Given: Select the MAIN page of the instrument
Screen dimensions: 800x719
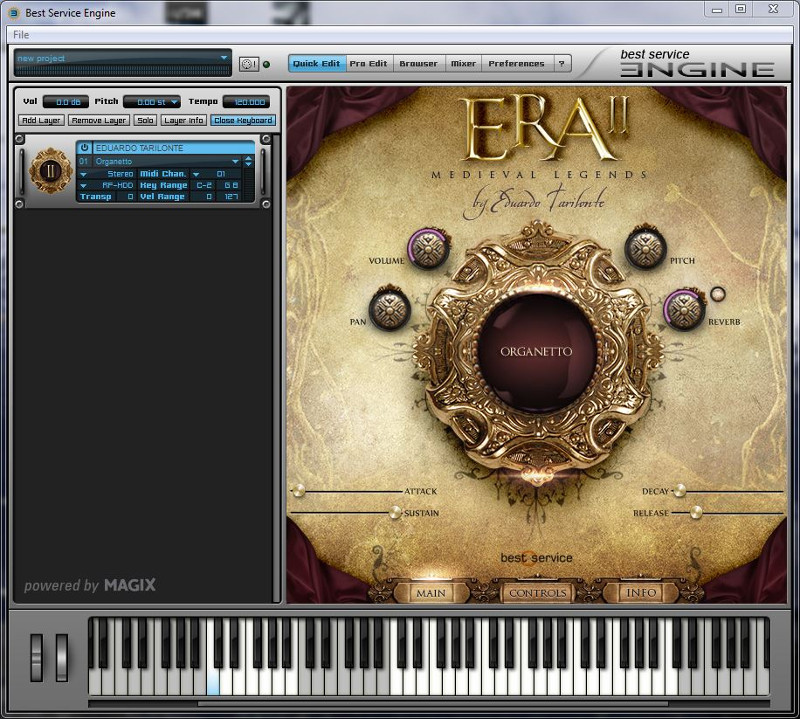Looking at the screenshot, I should (x=431, y=593).
